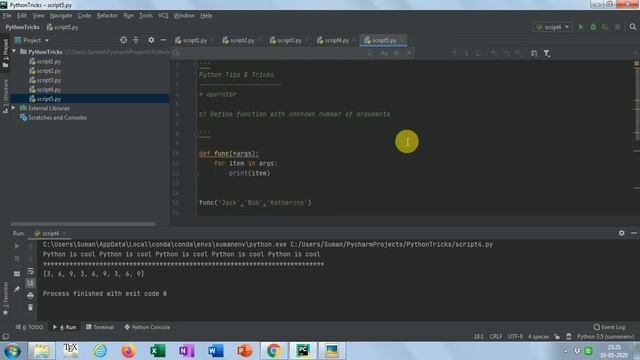Stop the process in the Run panel
This screenshot has height=360, width=640.
17,259
